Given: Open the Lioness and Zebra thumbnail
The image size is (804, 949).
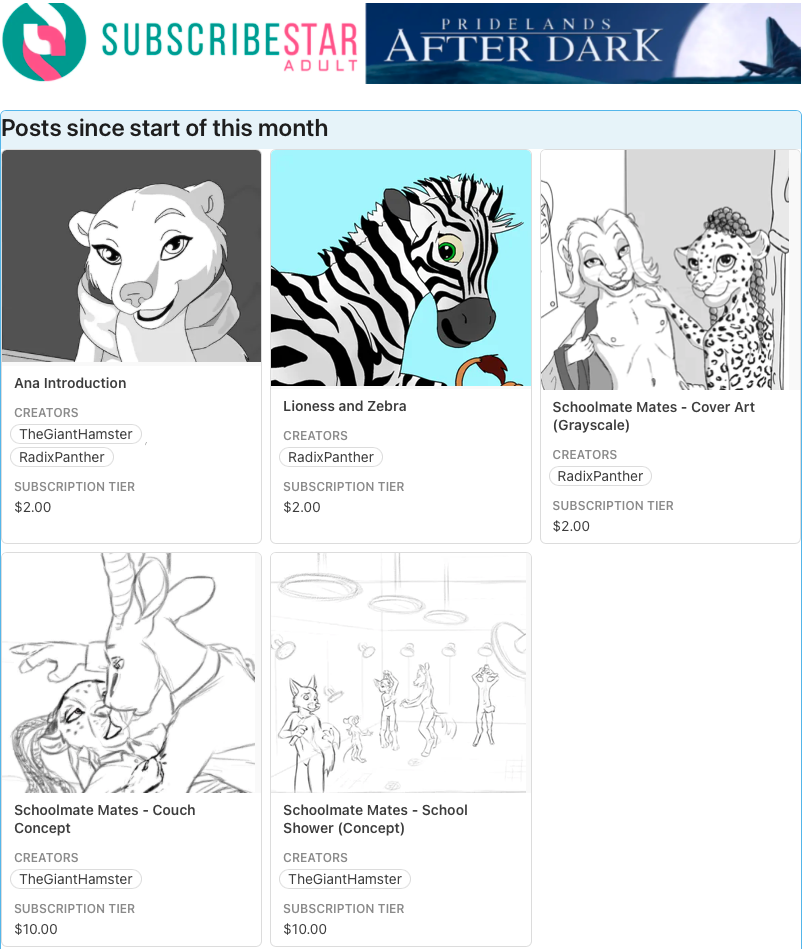Looking at the screenshot, I should (x=401, y=268).
